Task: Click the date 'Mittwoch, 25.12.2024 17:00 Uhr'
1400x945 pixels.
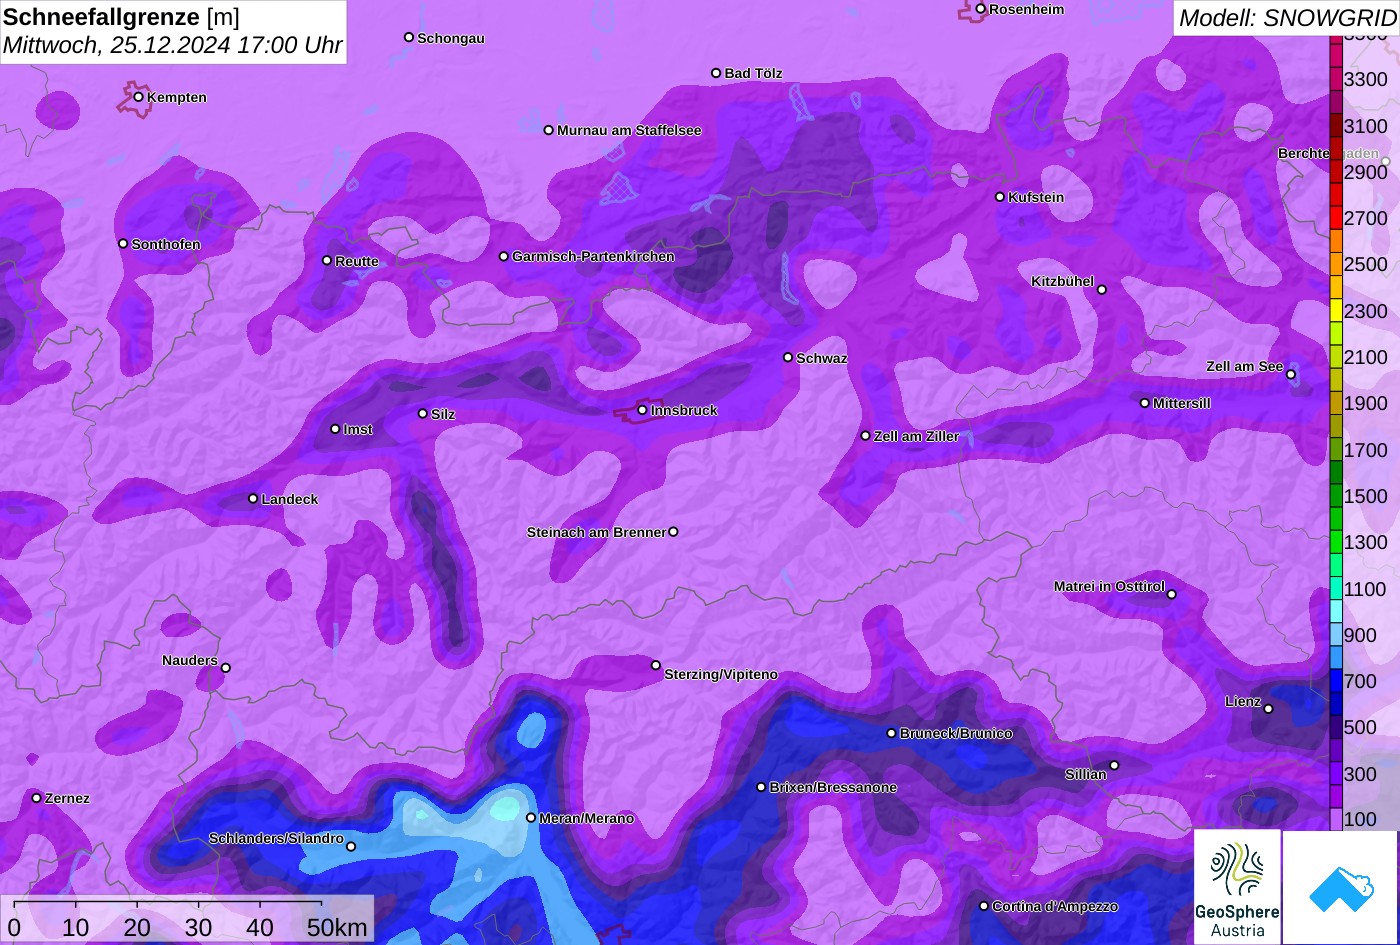Action: pyautogui.click(x=173, y=46)
